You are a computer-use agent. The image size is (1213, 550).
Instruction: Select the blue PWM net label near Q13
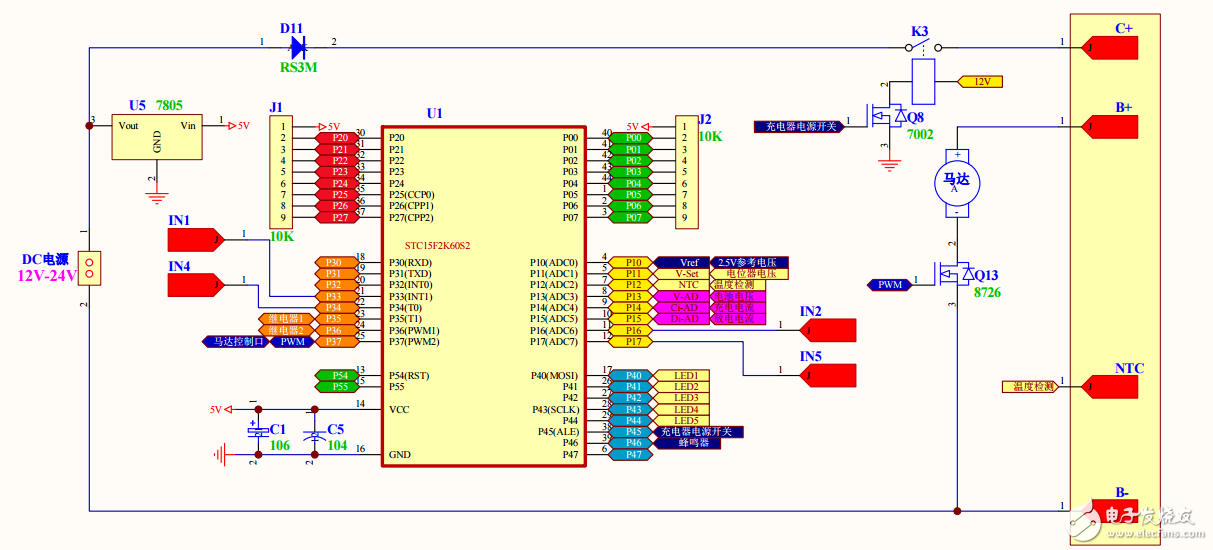tap(889, 285)
